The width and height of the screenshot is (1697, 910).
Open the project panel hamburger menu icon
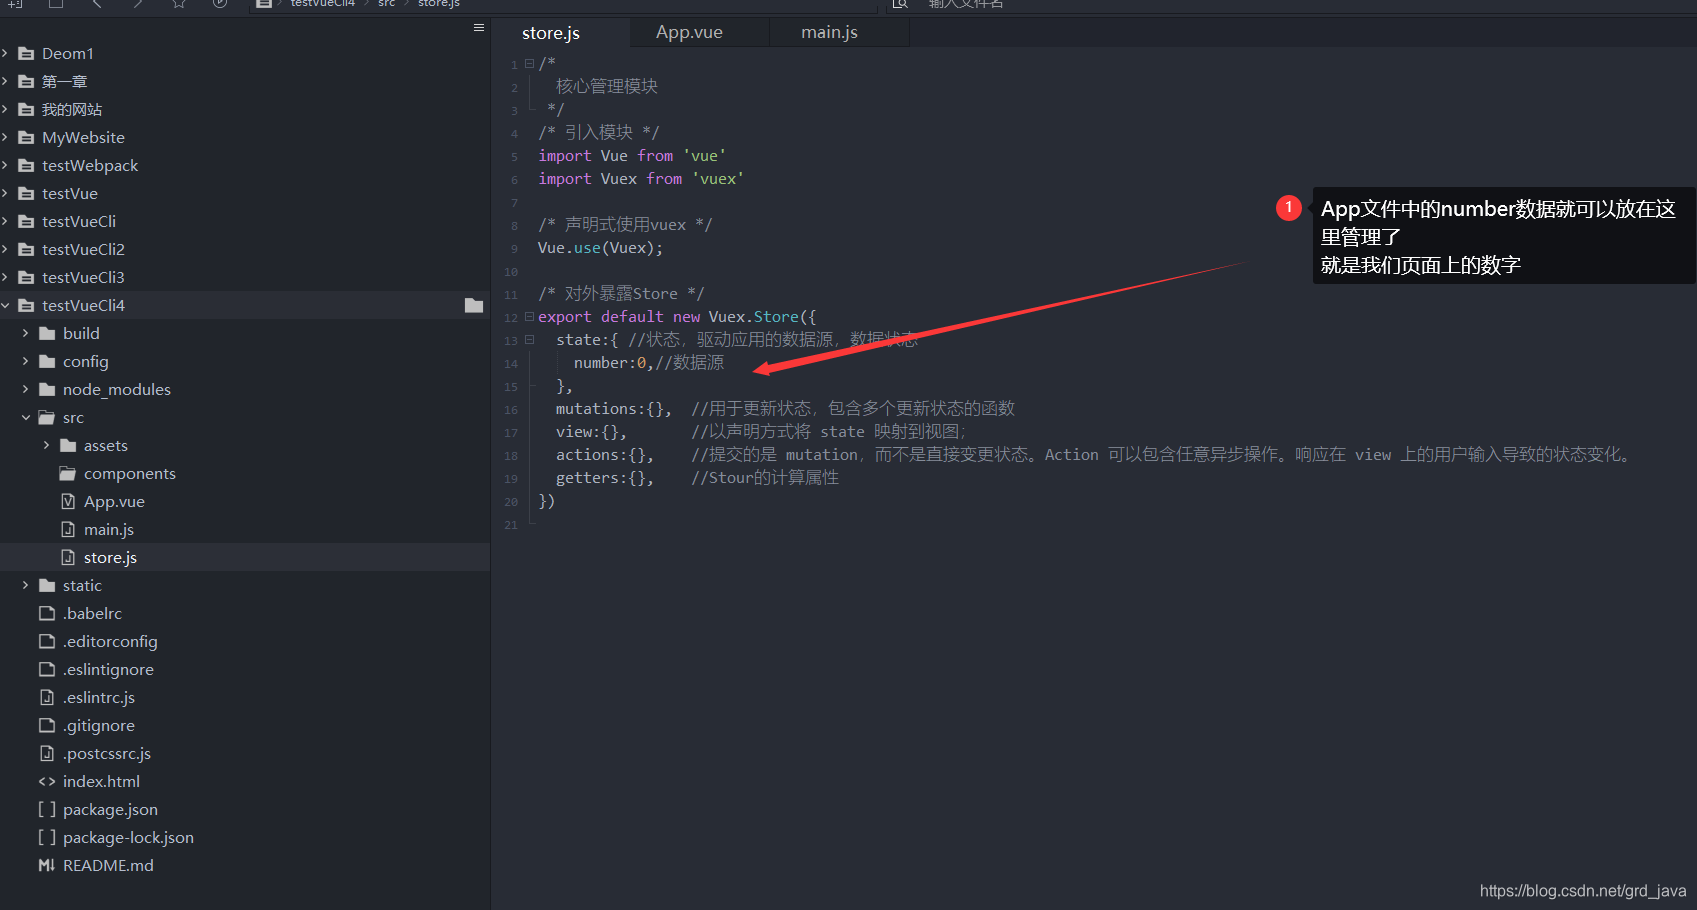(x=479, y=28)
